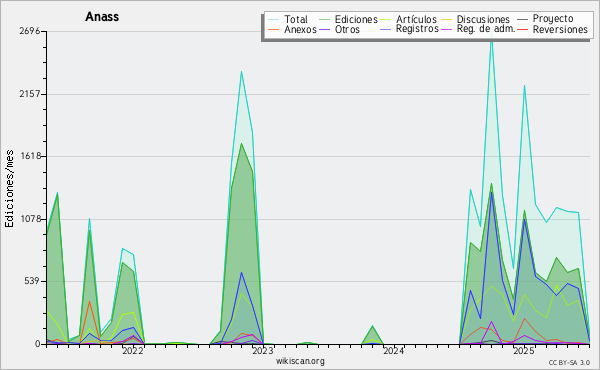Click the 'Ediciones/mes' axis title

9,189
